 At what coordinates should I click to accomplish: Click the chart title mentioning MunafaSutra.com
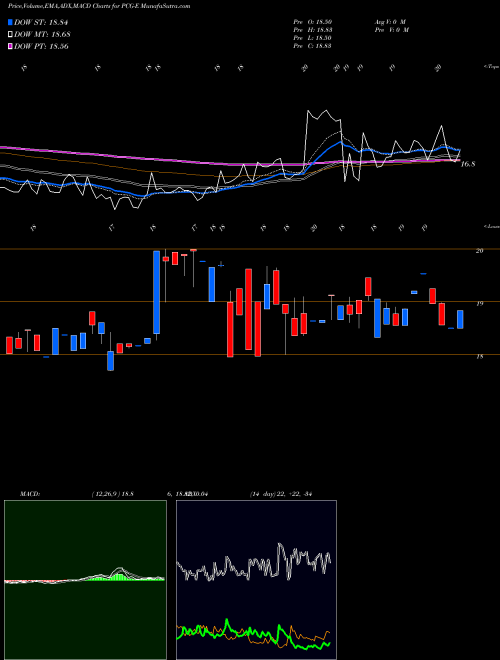pos(99,6)
